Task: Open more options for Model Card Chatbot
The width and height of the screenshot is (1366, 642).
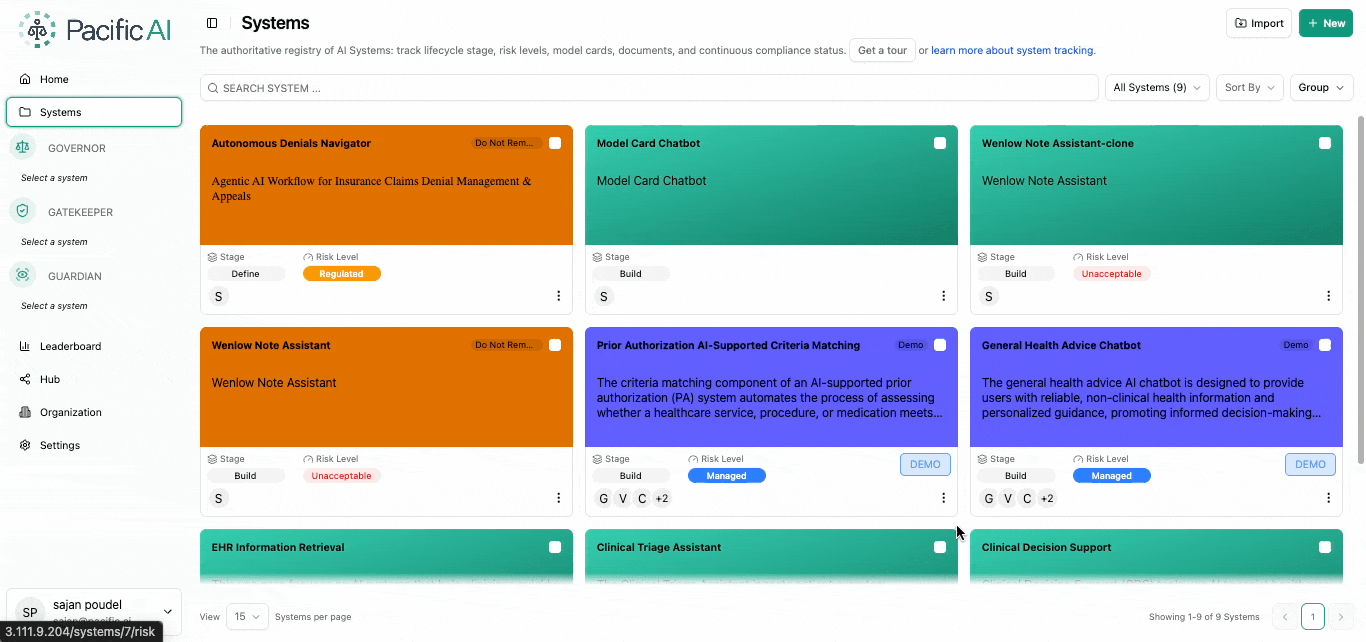Action: coord(943,296)
